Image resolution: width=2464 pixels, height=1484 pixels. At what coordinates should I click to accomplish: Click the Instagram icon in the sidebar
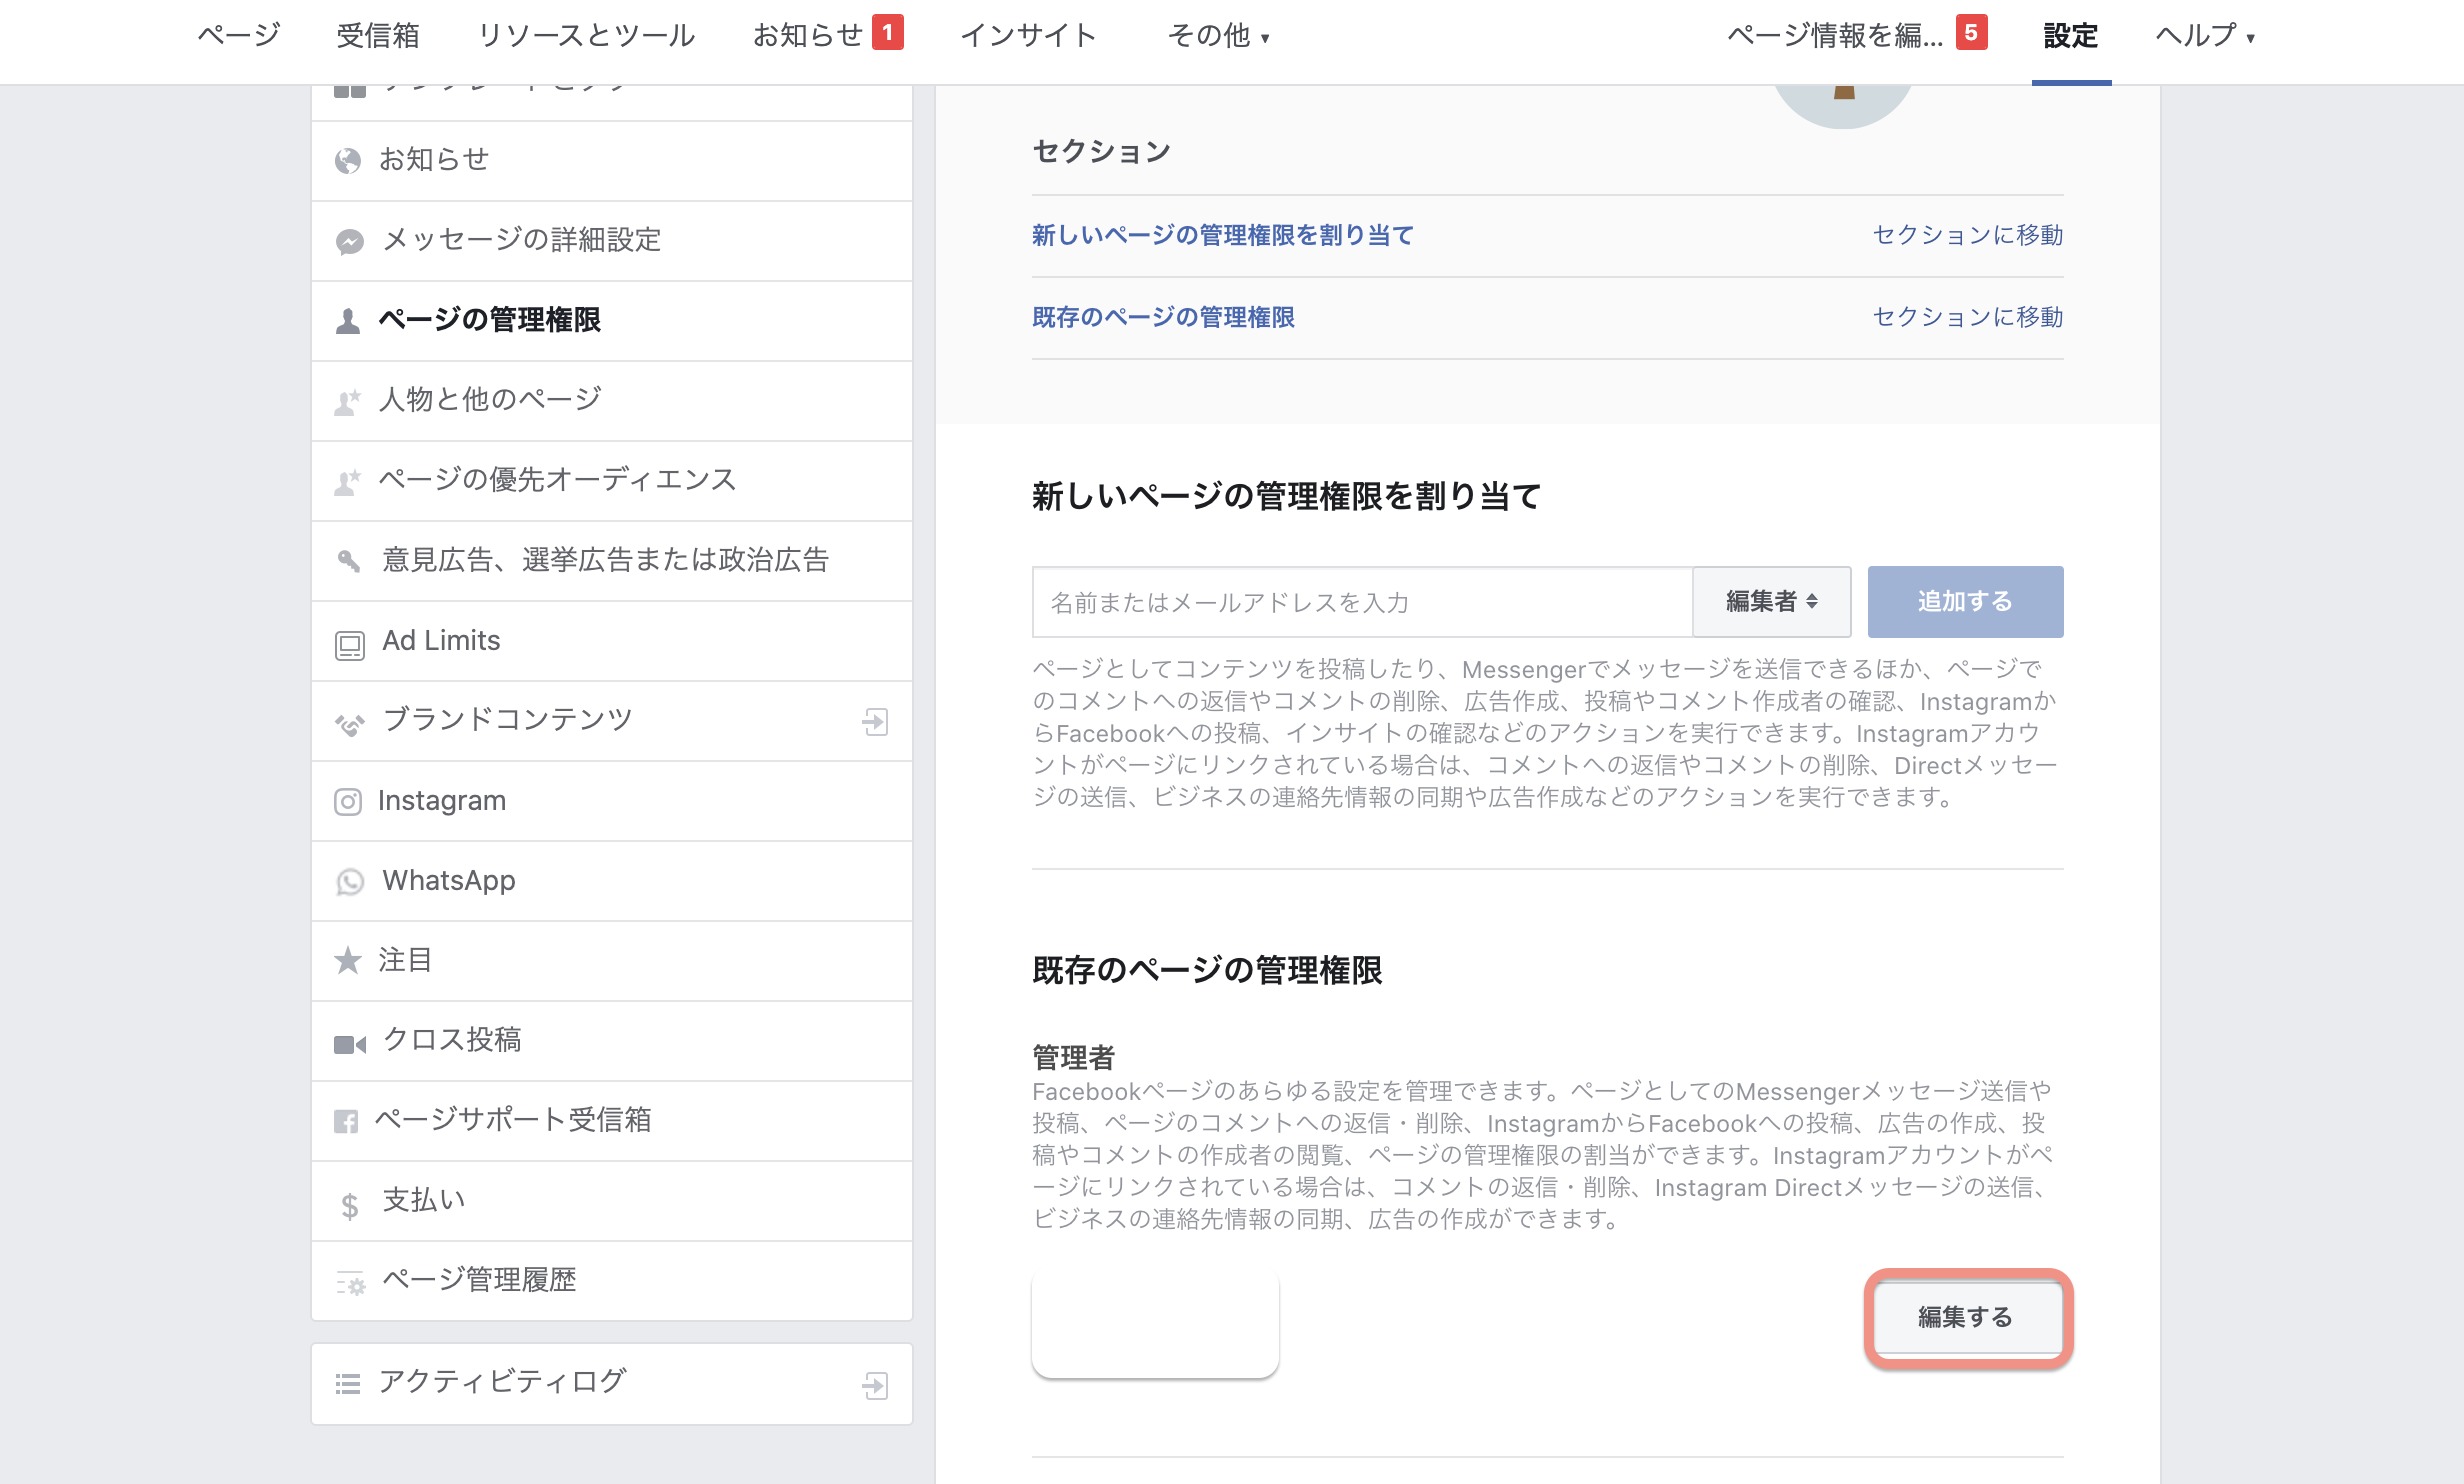(348, 802)
